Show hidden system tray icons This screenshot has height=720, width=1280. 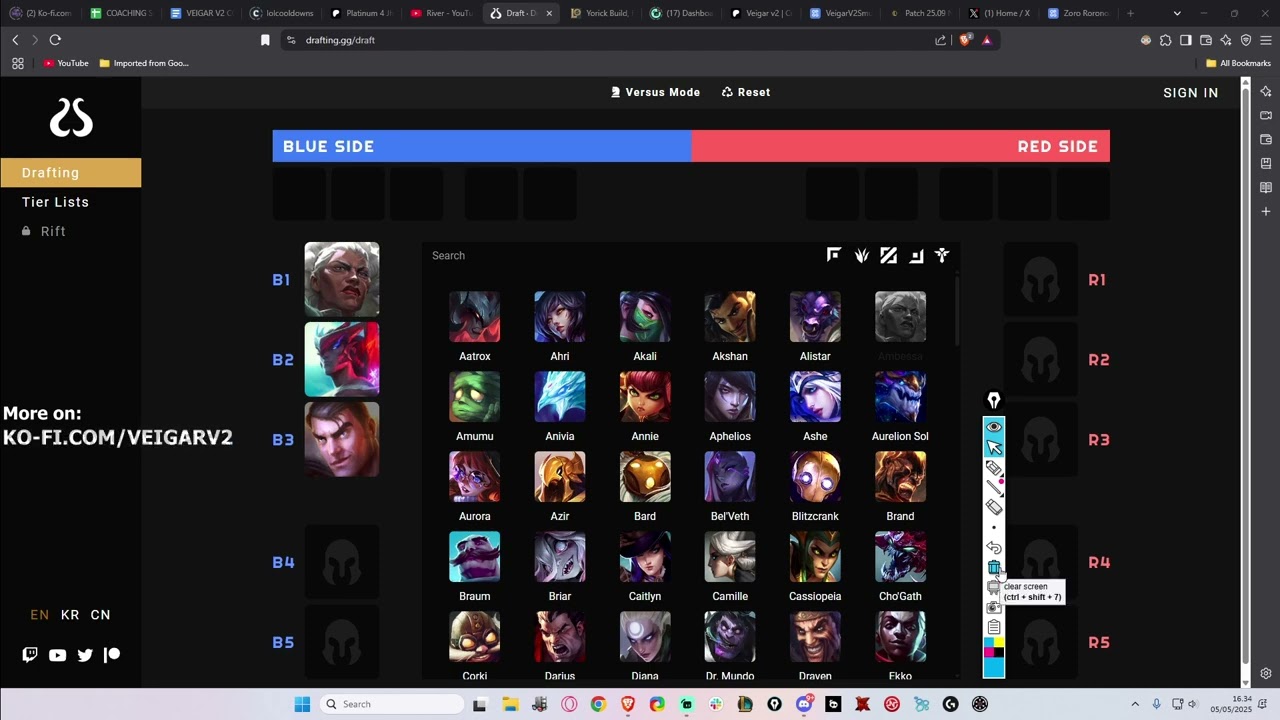pos(1135,704)
